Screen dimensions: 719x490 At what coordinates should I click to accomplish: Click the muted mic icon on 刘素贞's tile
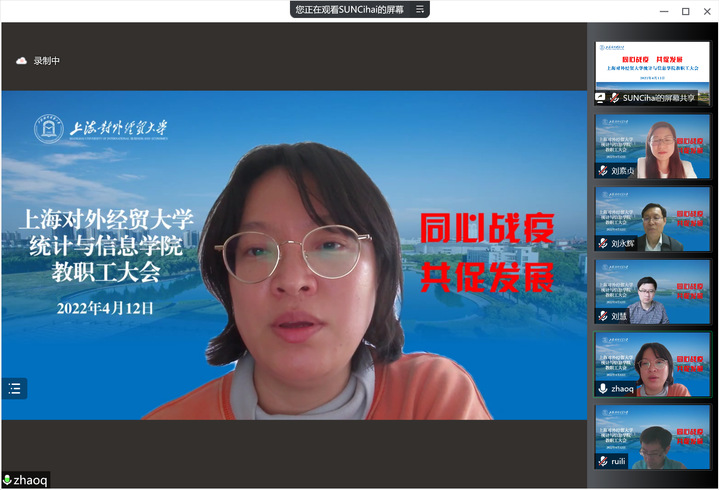pos(603,171)
